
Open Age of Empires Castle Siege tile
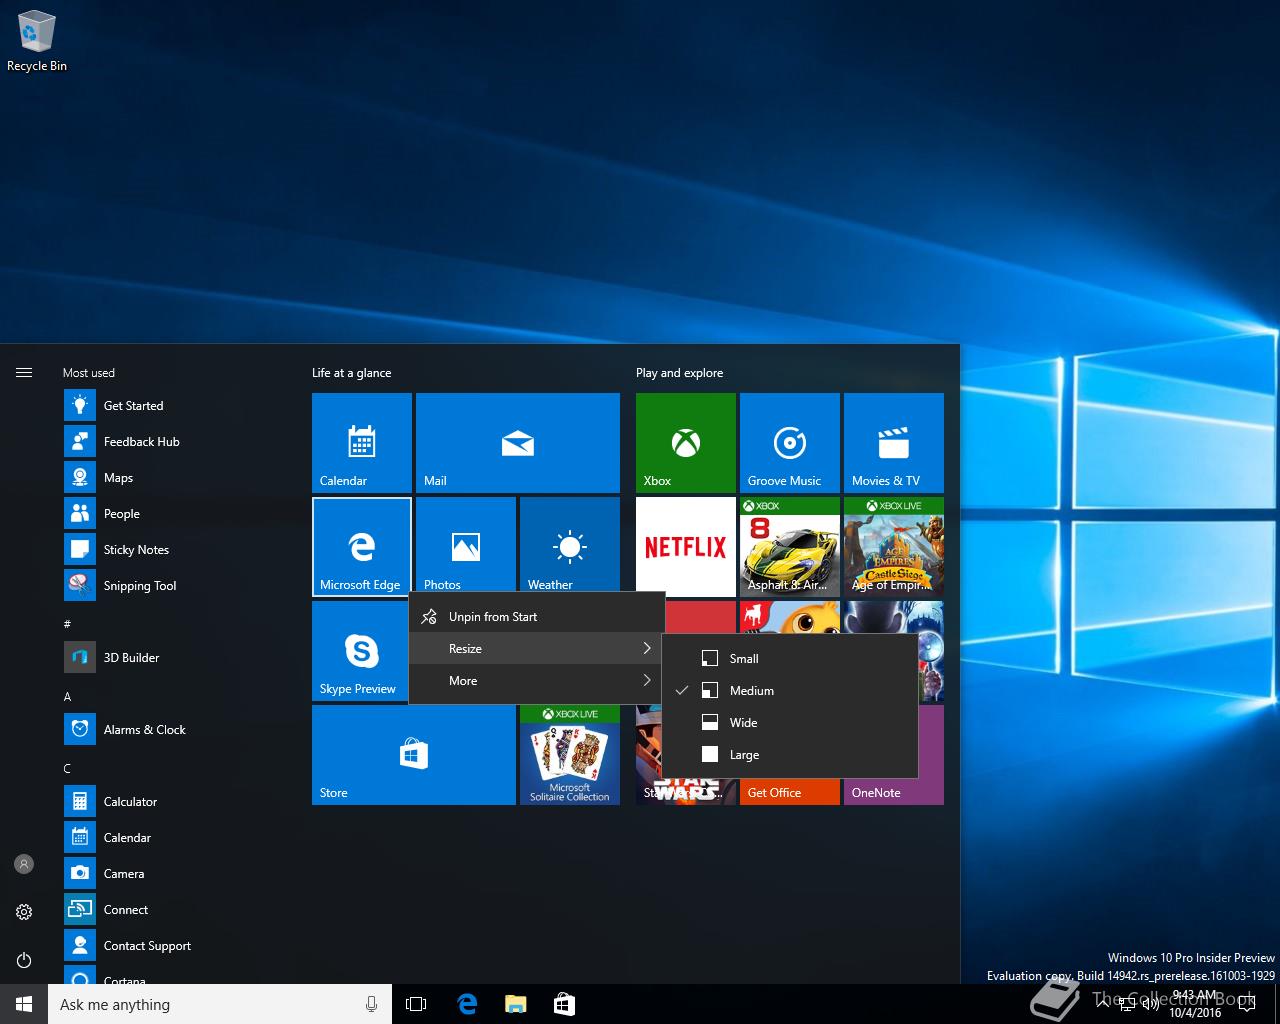click(x=894, y=547)
